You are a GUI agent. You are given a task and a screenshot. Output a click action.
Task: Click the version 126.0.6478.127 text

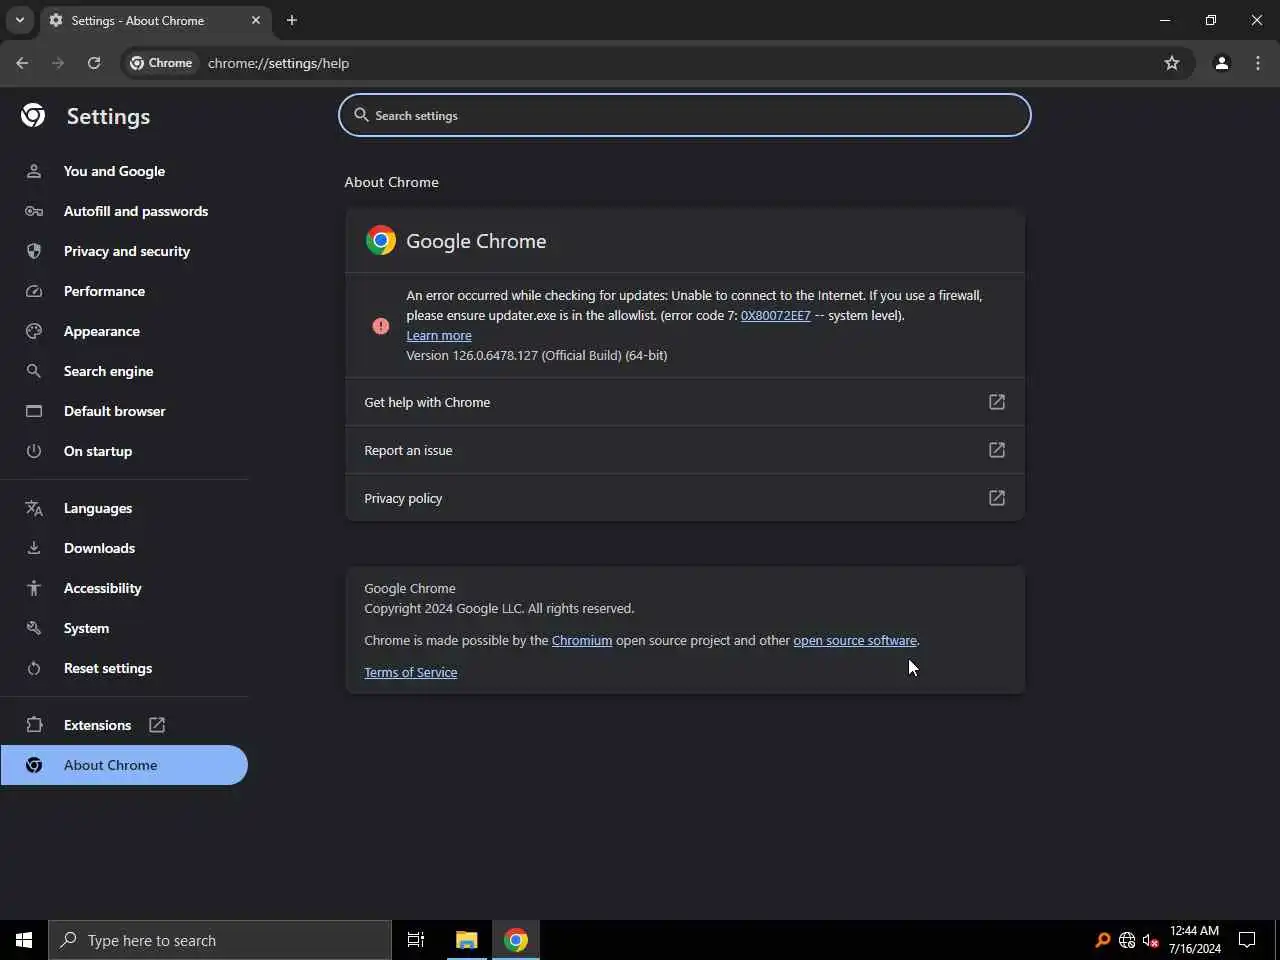(537, 355)
